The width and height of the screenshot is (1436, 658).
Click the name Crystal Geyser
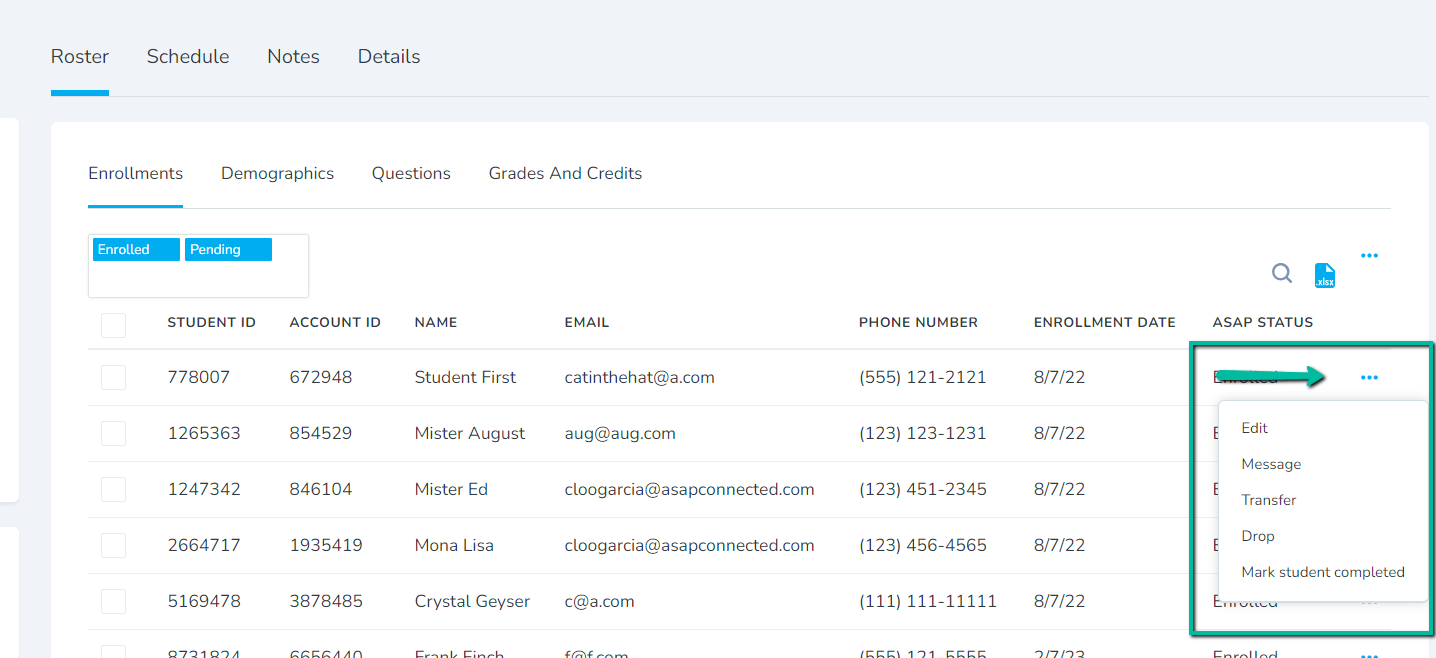pyautogui.click(x=472, y=601)
